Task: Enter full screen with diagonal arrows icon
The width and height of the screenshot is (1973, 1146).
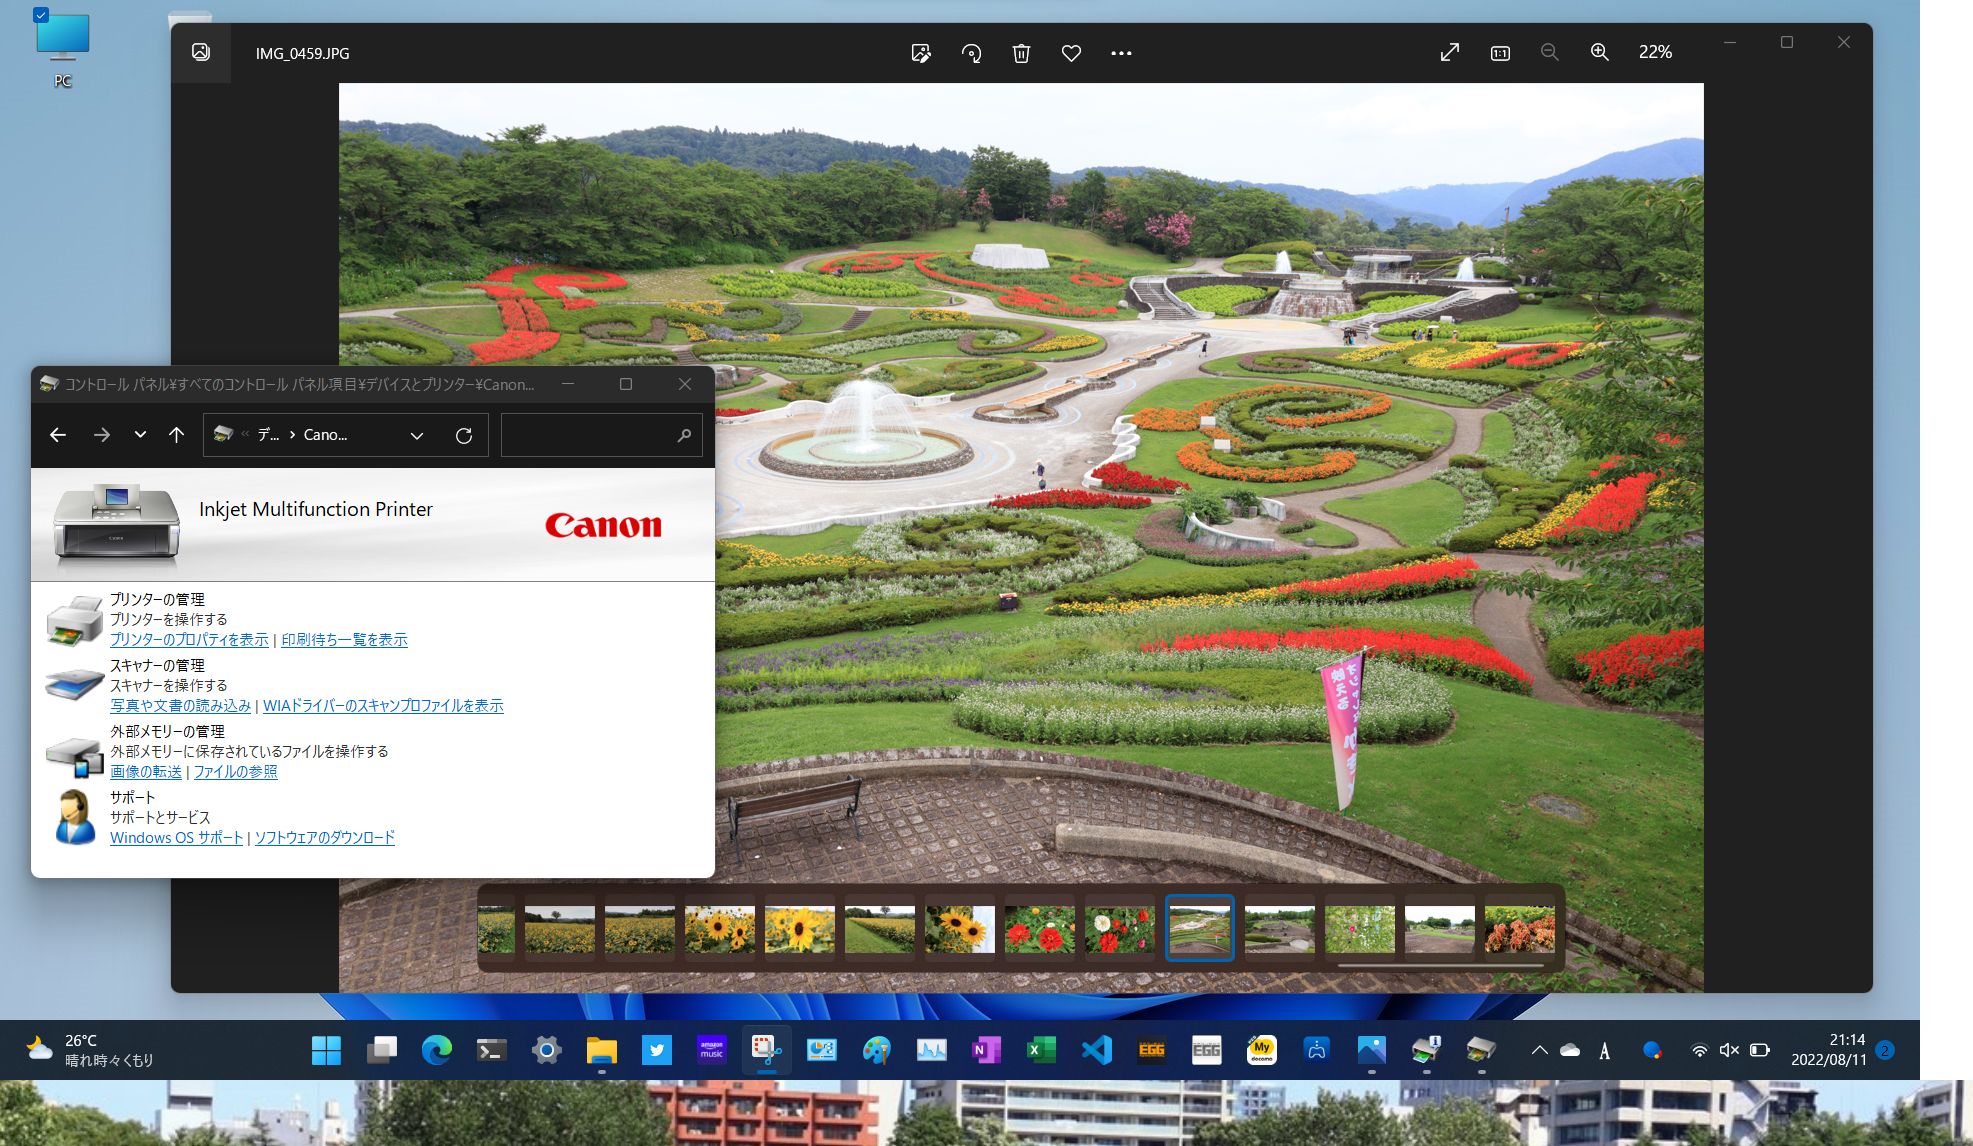Action: click(1449, 52)
